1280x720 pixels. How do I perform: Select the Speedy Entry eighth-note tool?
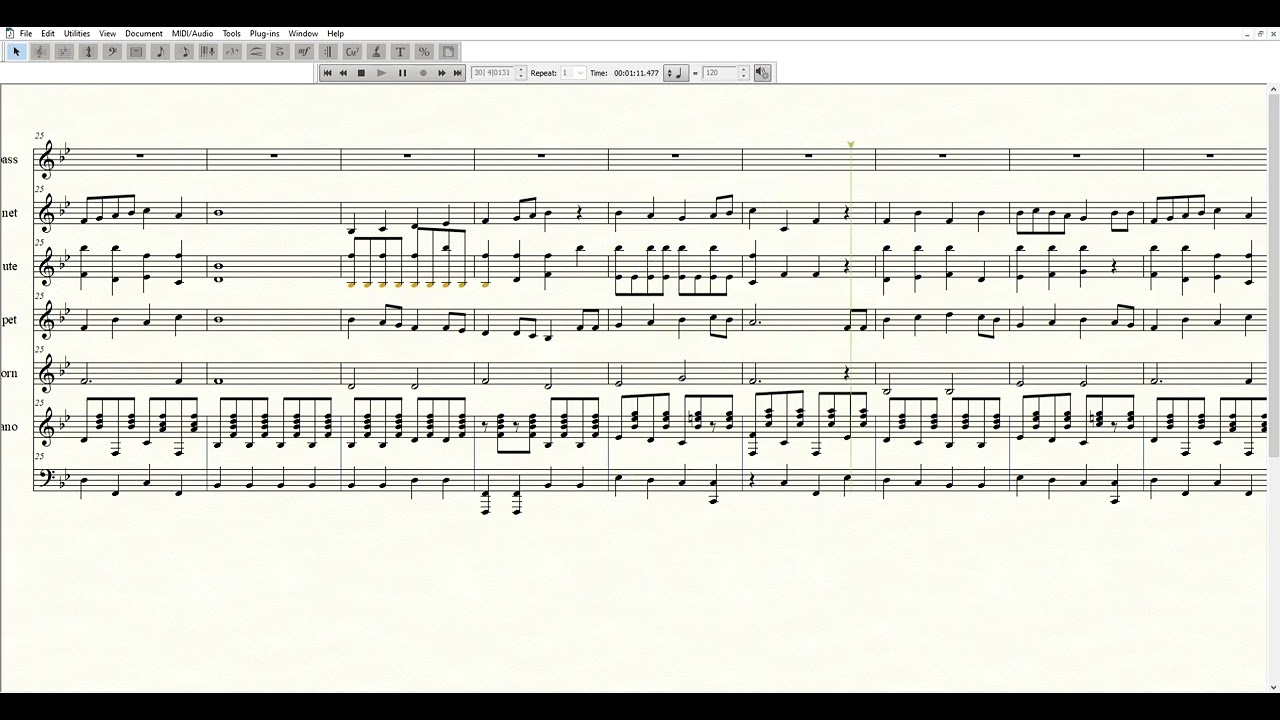pos(184,52)
